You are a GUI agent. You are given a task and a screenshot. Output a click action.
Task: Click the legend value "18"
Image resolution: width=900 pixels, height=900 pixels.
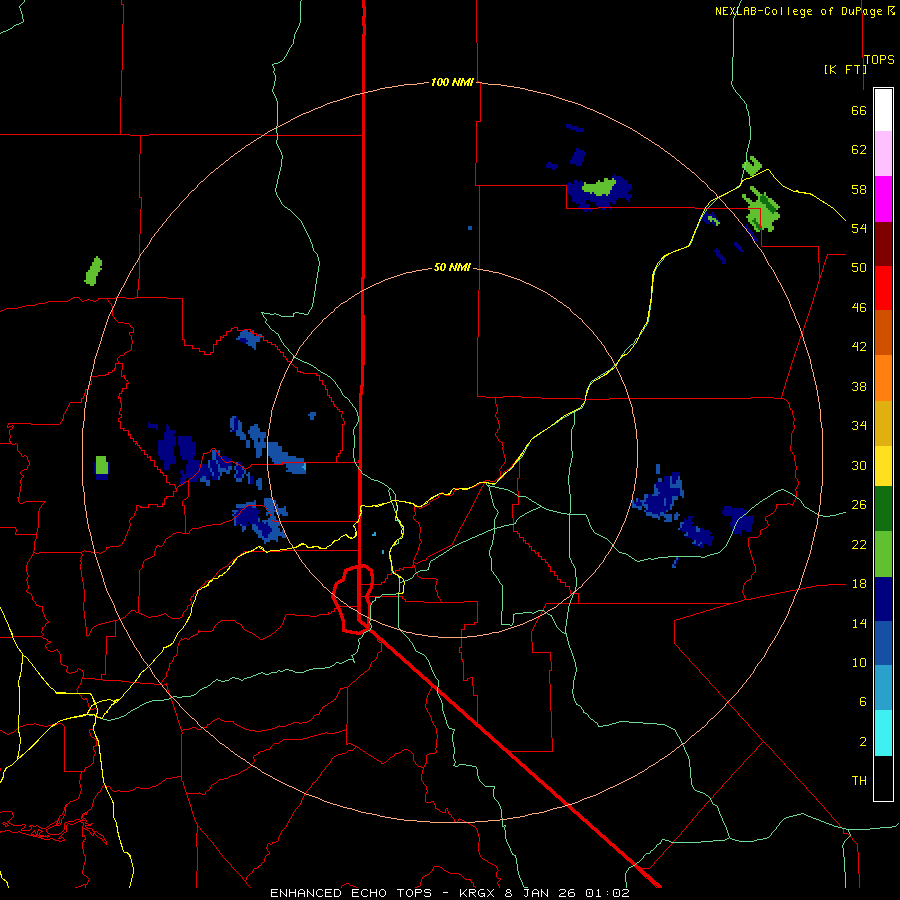point(859,584)
